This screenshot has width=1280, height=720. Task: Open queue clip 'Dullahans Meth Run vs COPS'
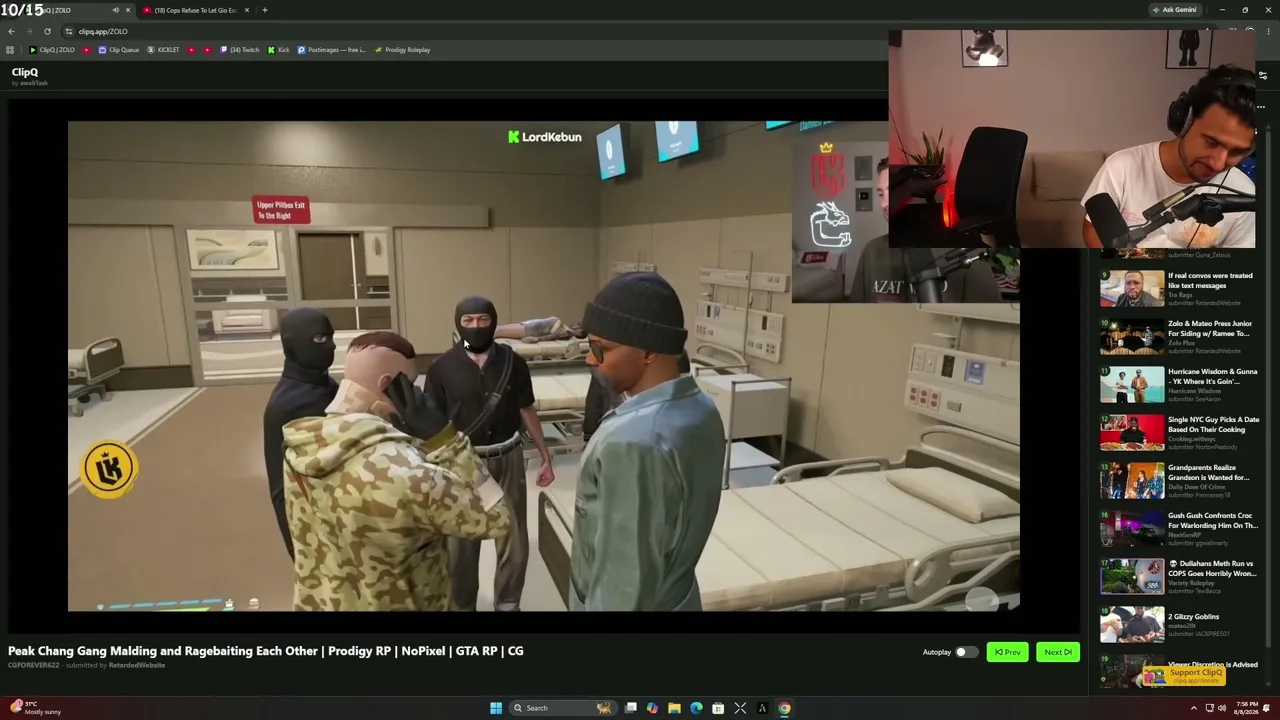tap(1180, 576)
